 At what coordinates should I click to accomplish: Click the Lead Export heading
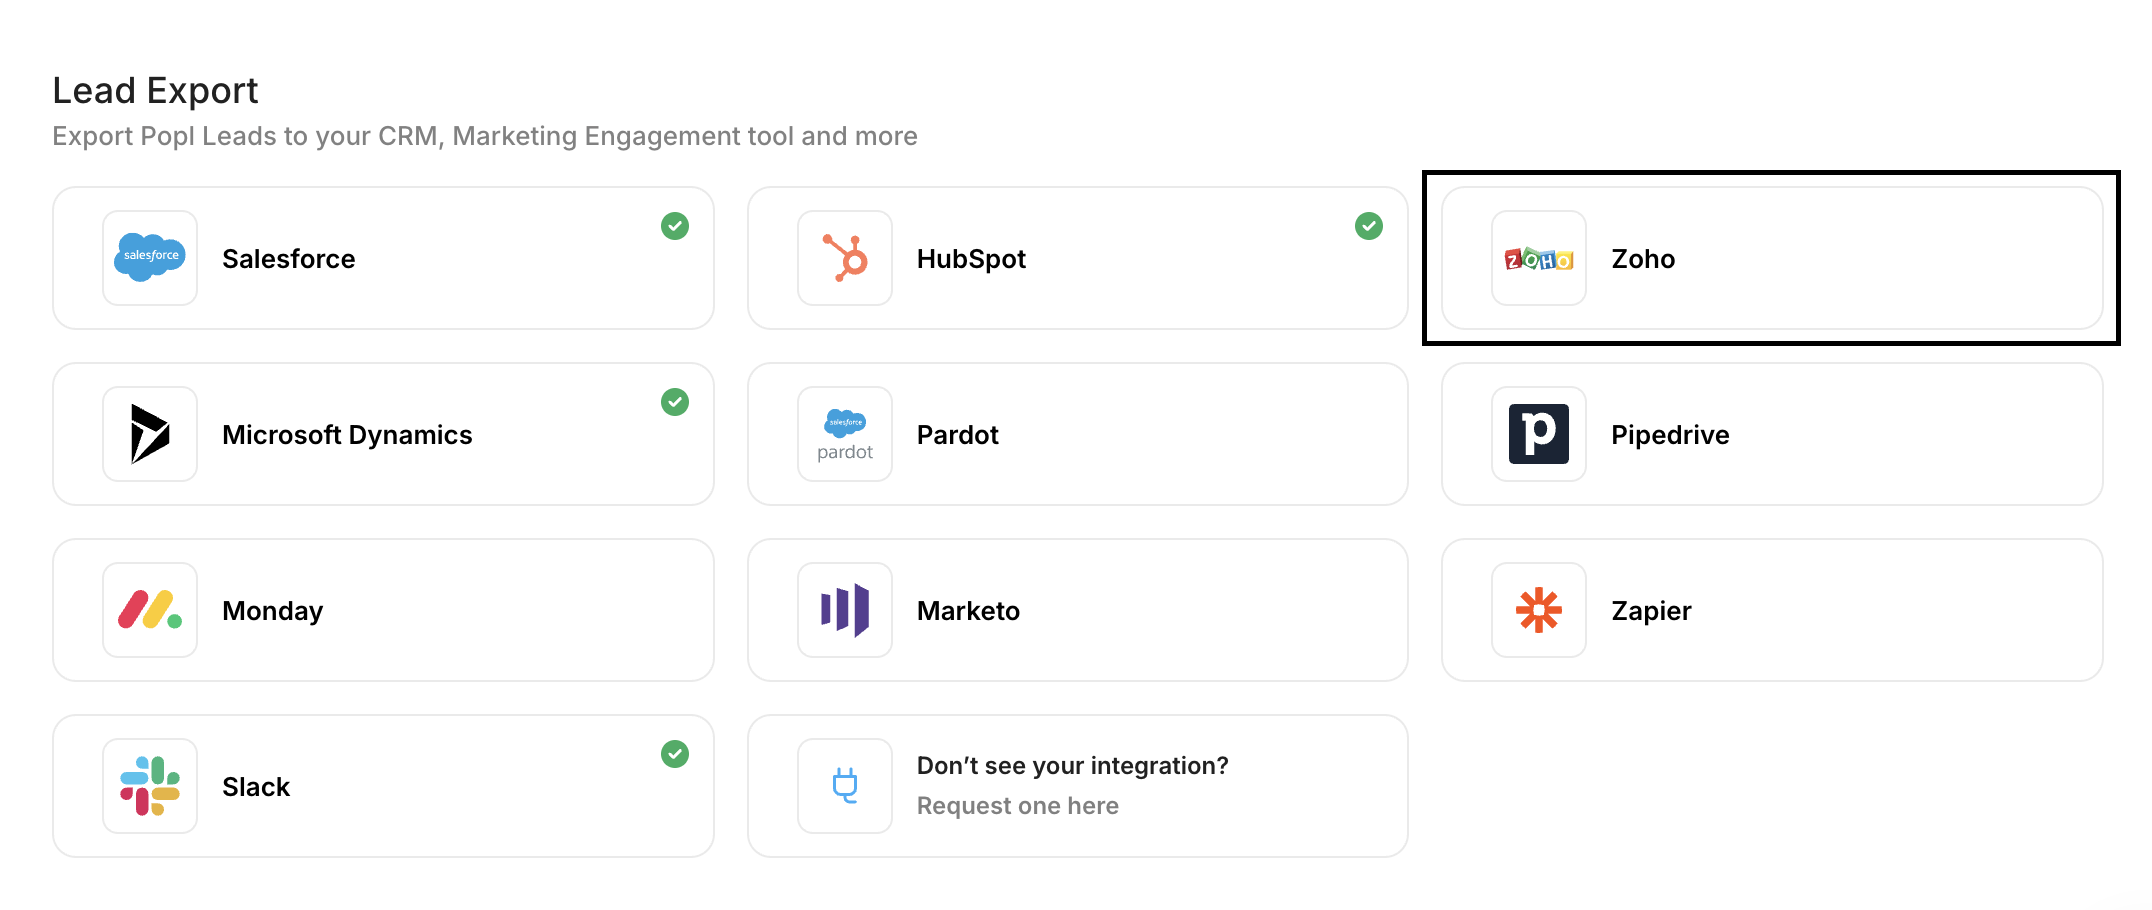155,91
